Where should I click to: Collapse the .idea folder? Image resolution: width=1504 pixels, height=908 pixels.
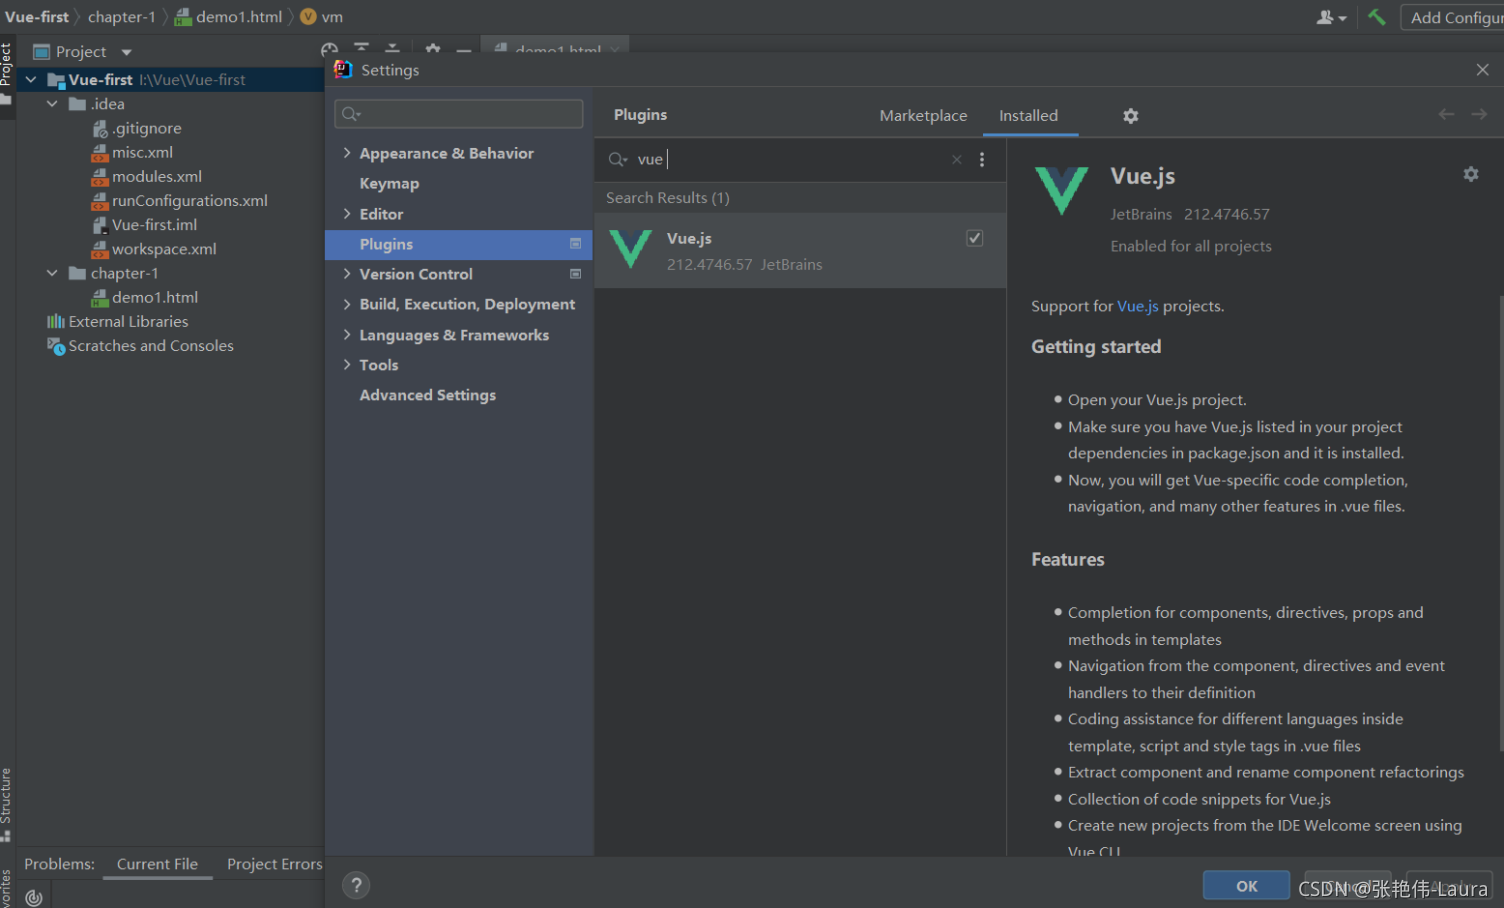pyautogui.click(x=52, y=104)
